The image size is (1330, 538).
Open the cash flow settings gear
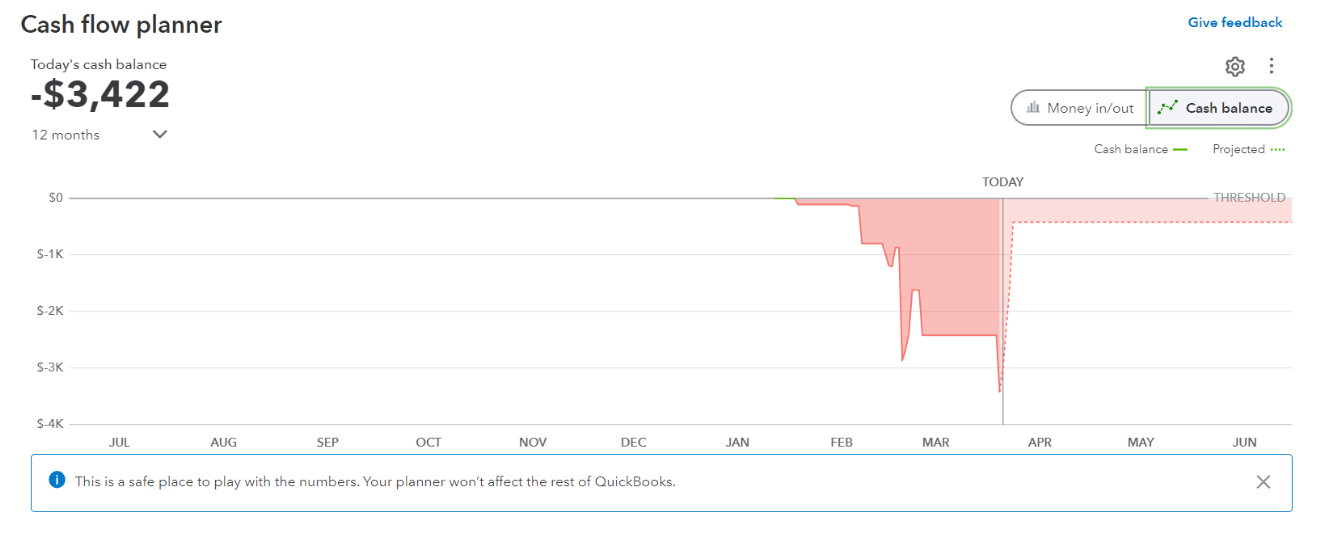coord(1235,66)
